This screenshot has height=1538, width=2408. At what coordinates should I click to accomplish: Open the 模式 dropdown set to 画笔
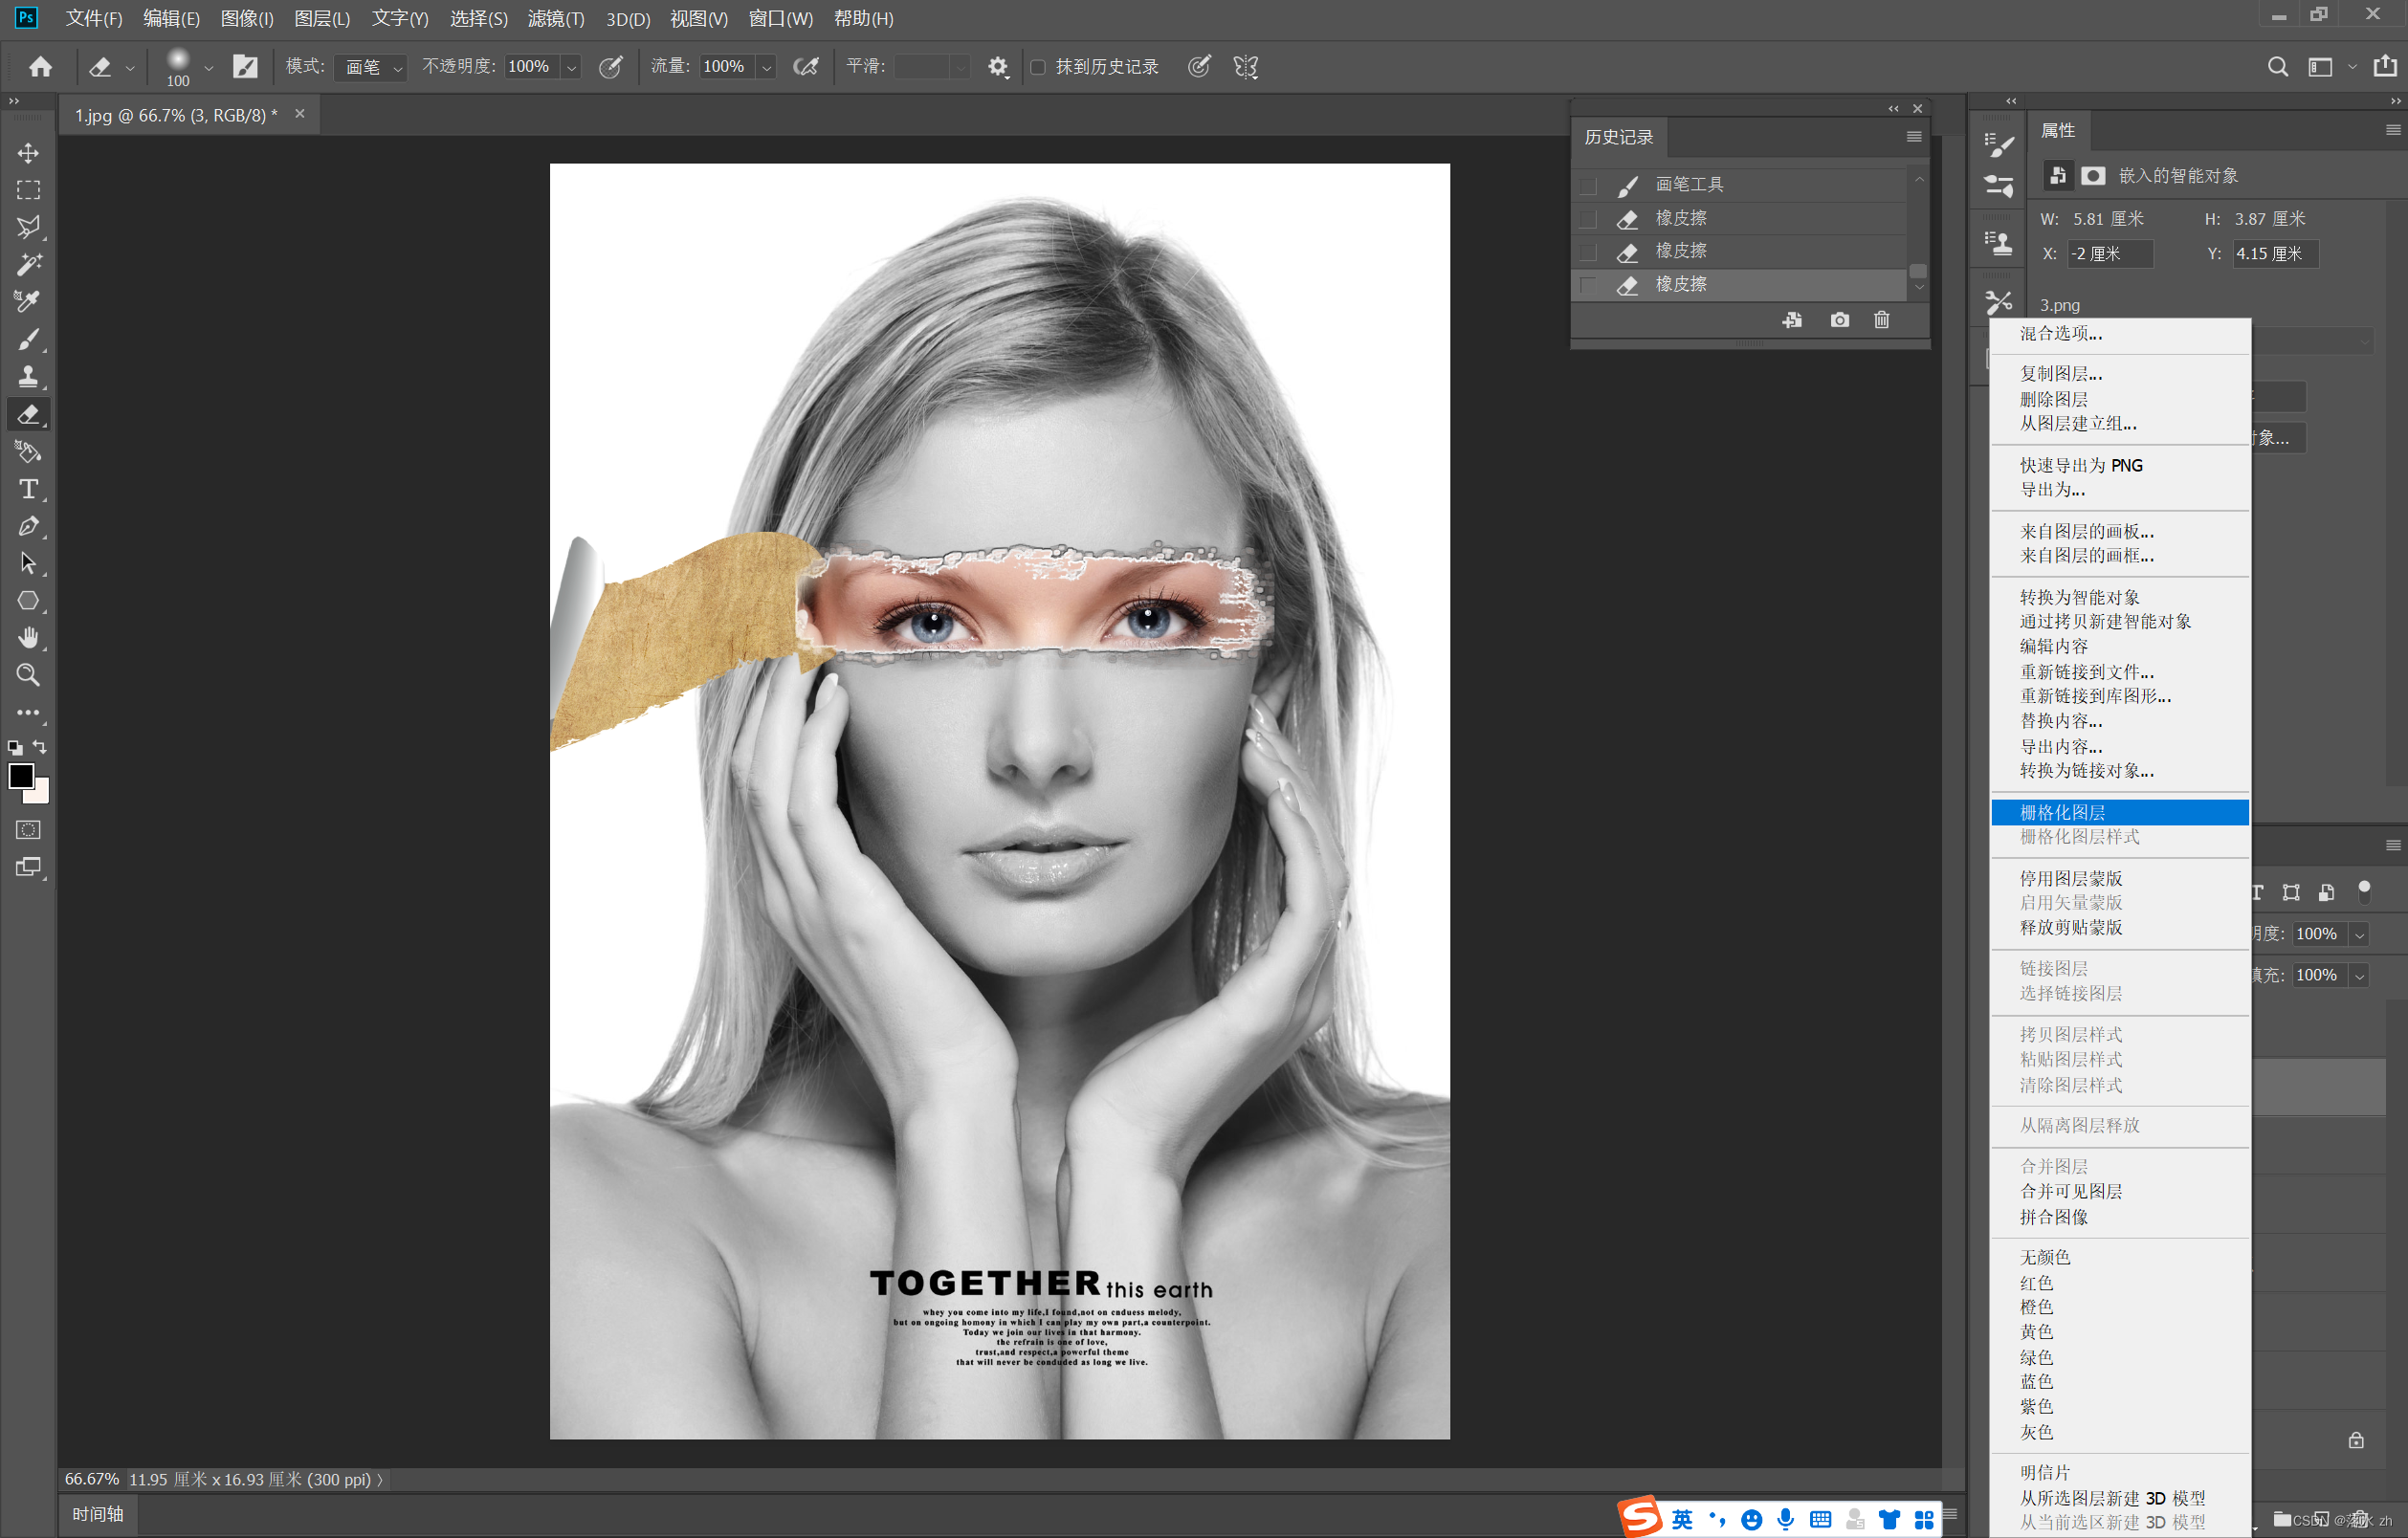pyautogui.click(x=371, y=67)
